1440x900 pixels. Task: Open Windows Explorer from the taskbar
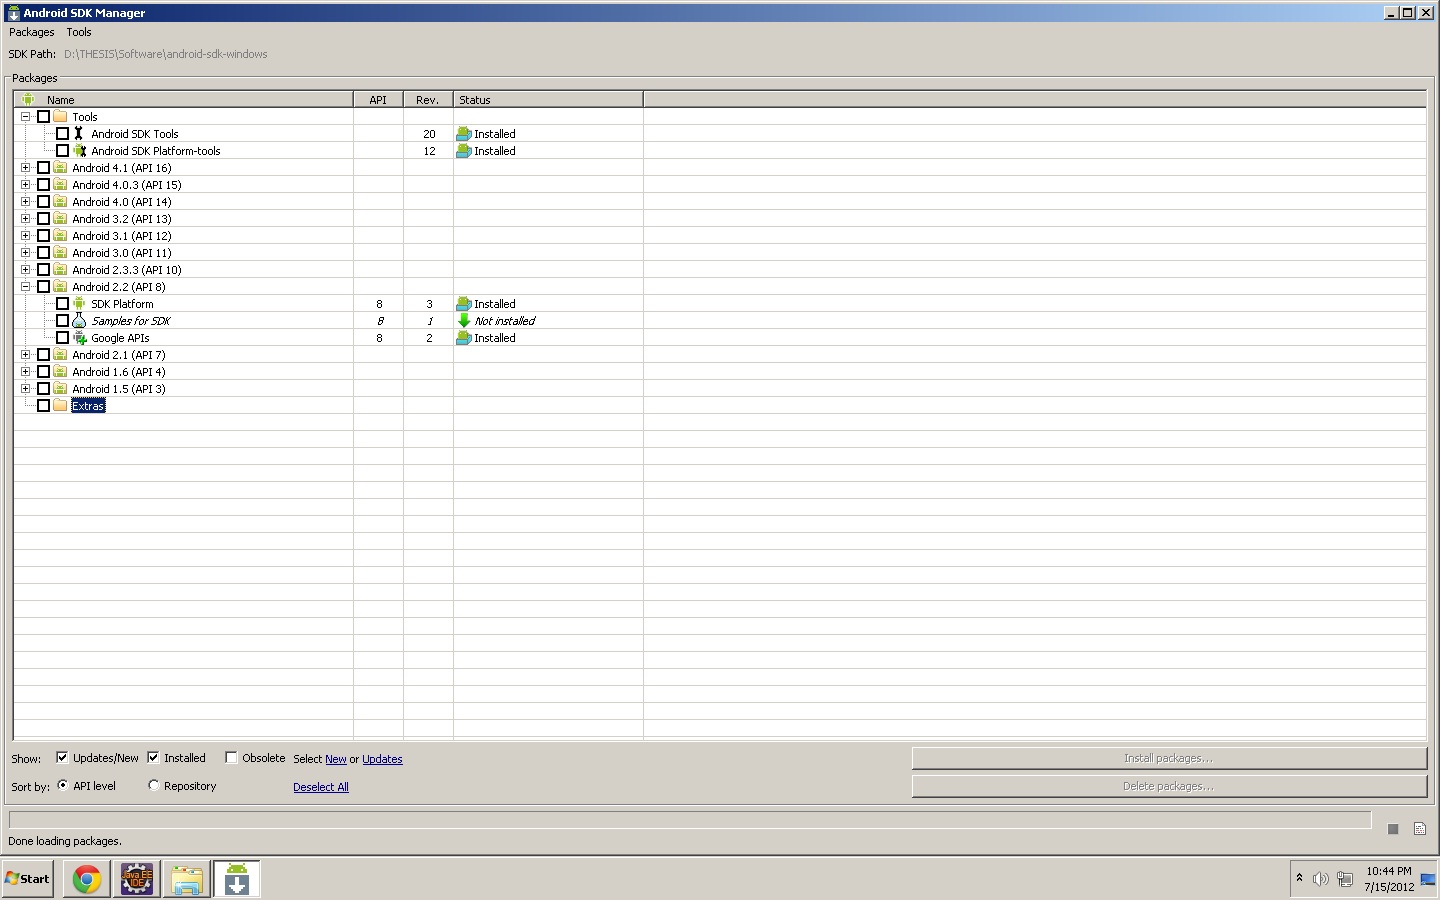[187, 879]
